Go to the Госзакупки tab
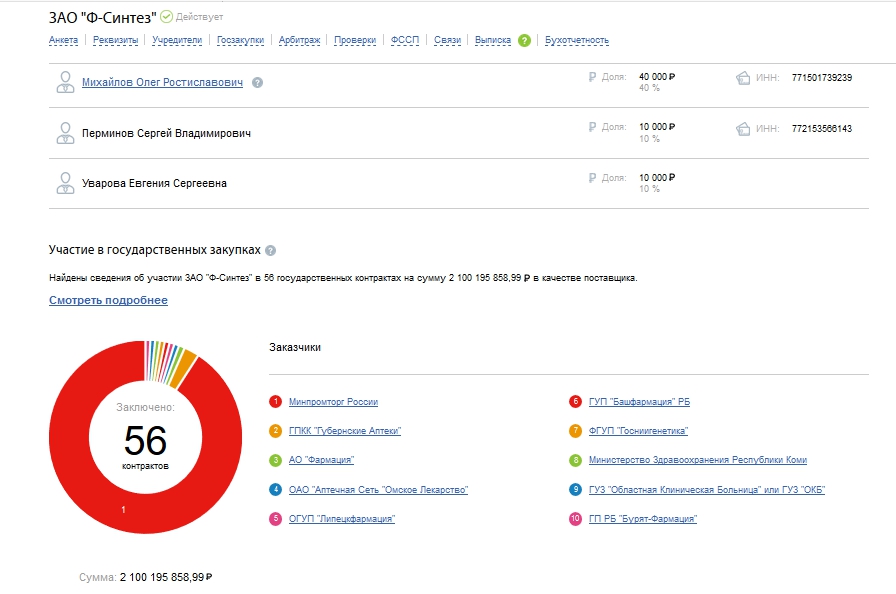896x594 pixels. coord(241,40)
